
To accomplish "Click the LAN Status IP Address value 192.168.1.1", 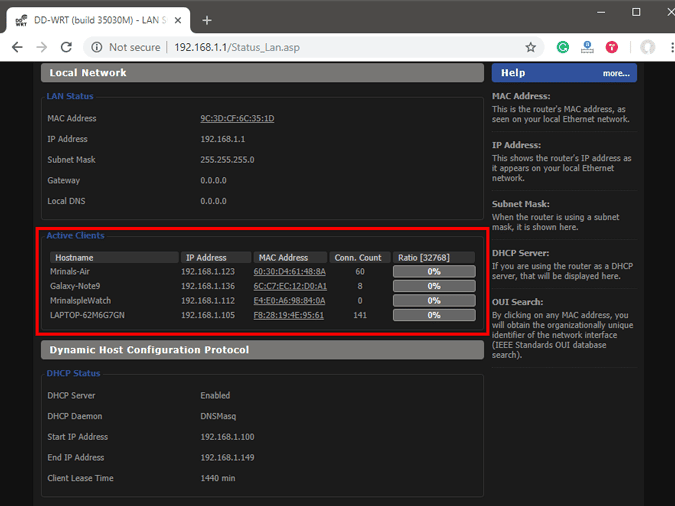I will pyautogui.click(x=223, y=139).
